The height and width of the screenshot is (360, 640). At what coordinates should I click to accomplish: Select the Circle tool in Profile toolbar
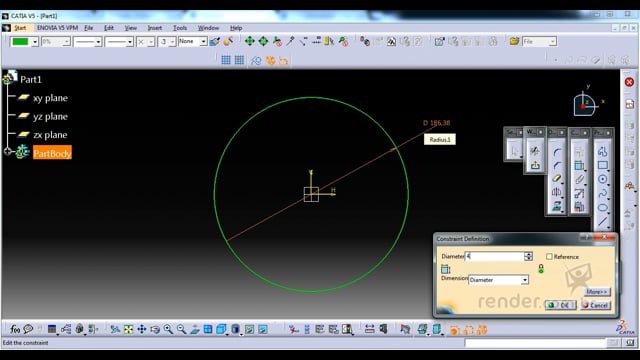[x=602, y=179]
